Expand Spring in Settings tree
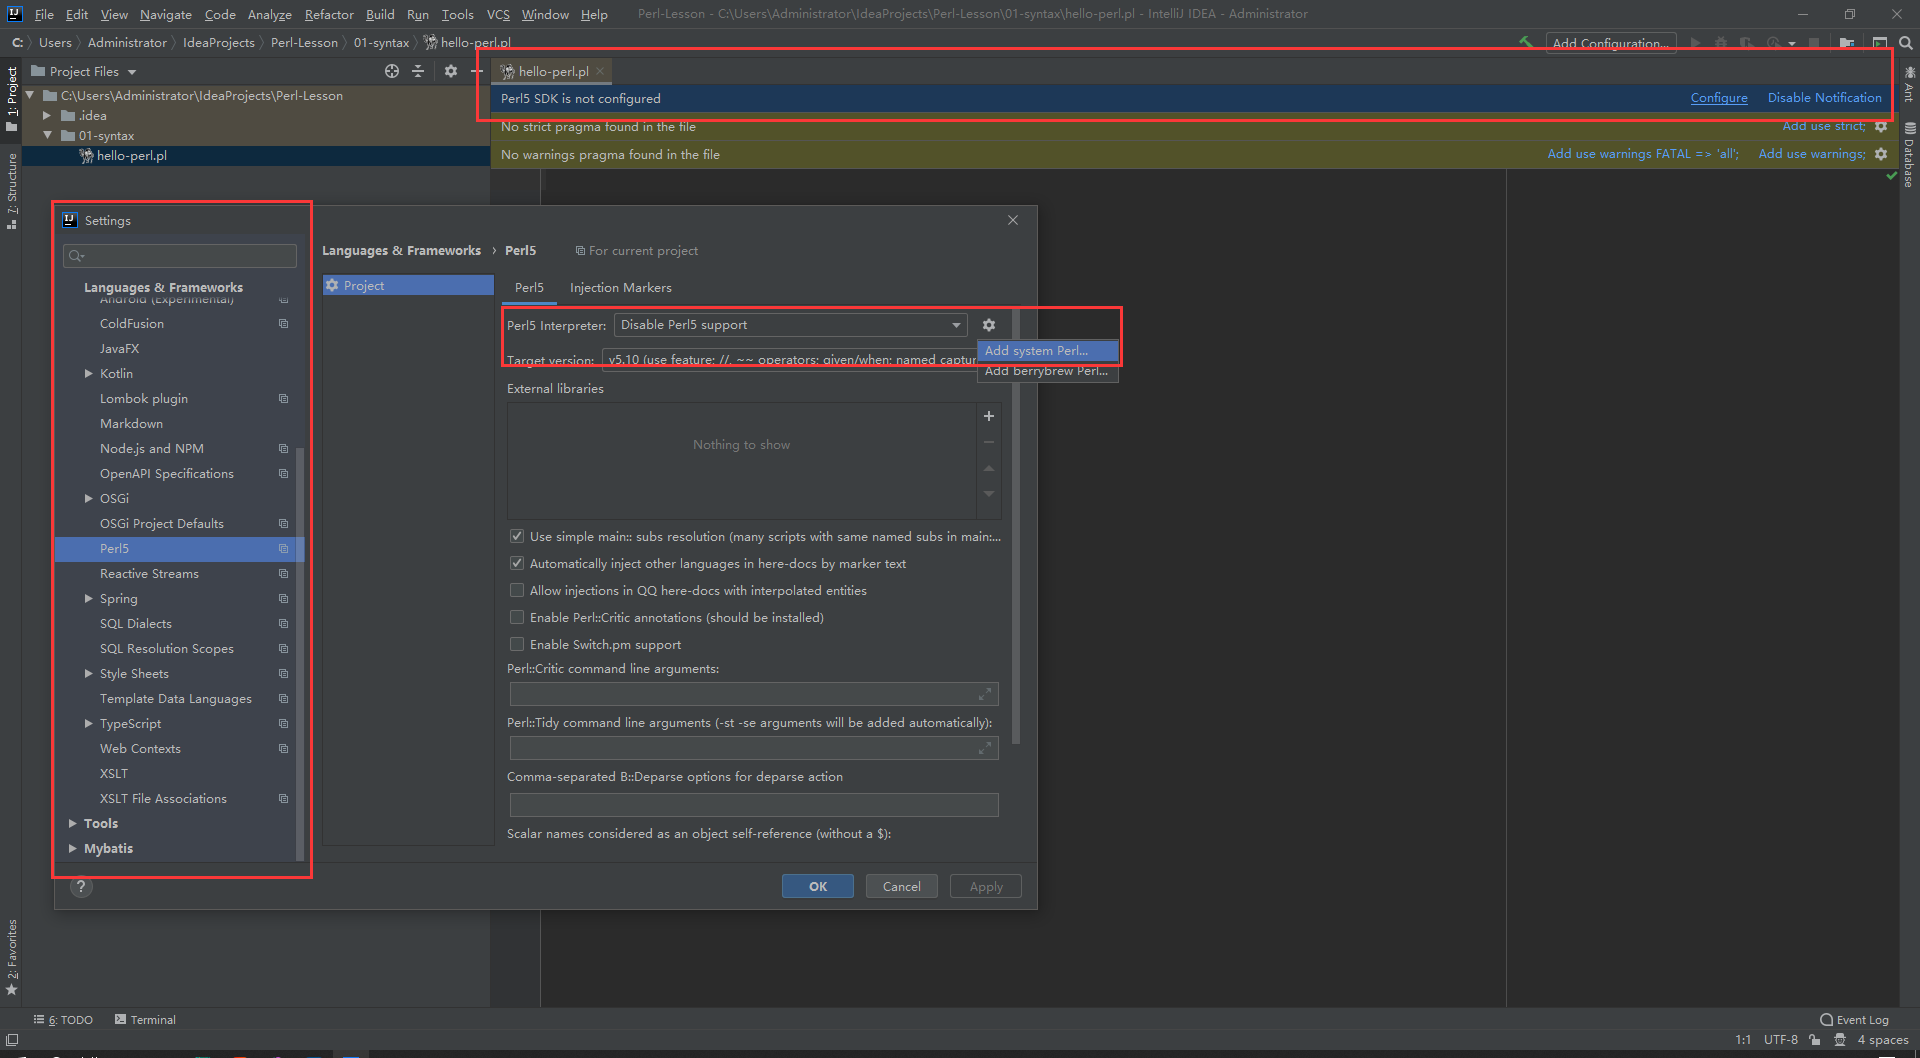Viewport: 1920px width, 1058px height. [88, 598]
